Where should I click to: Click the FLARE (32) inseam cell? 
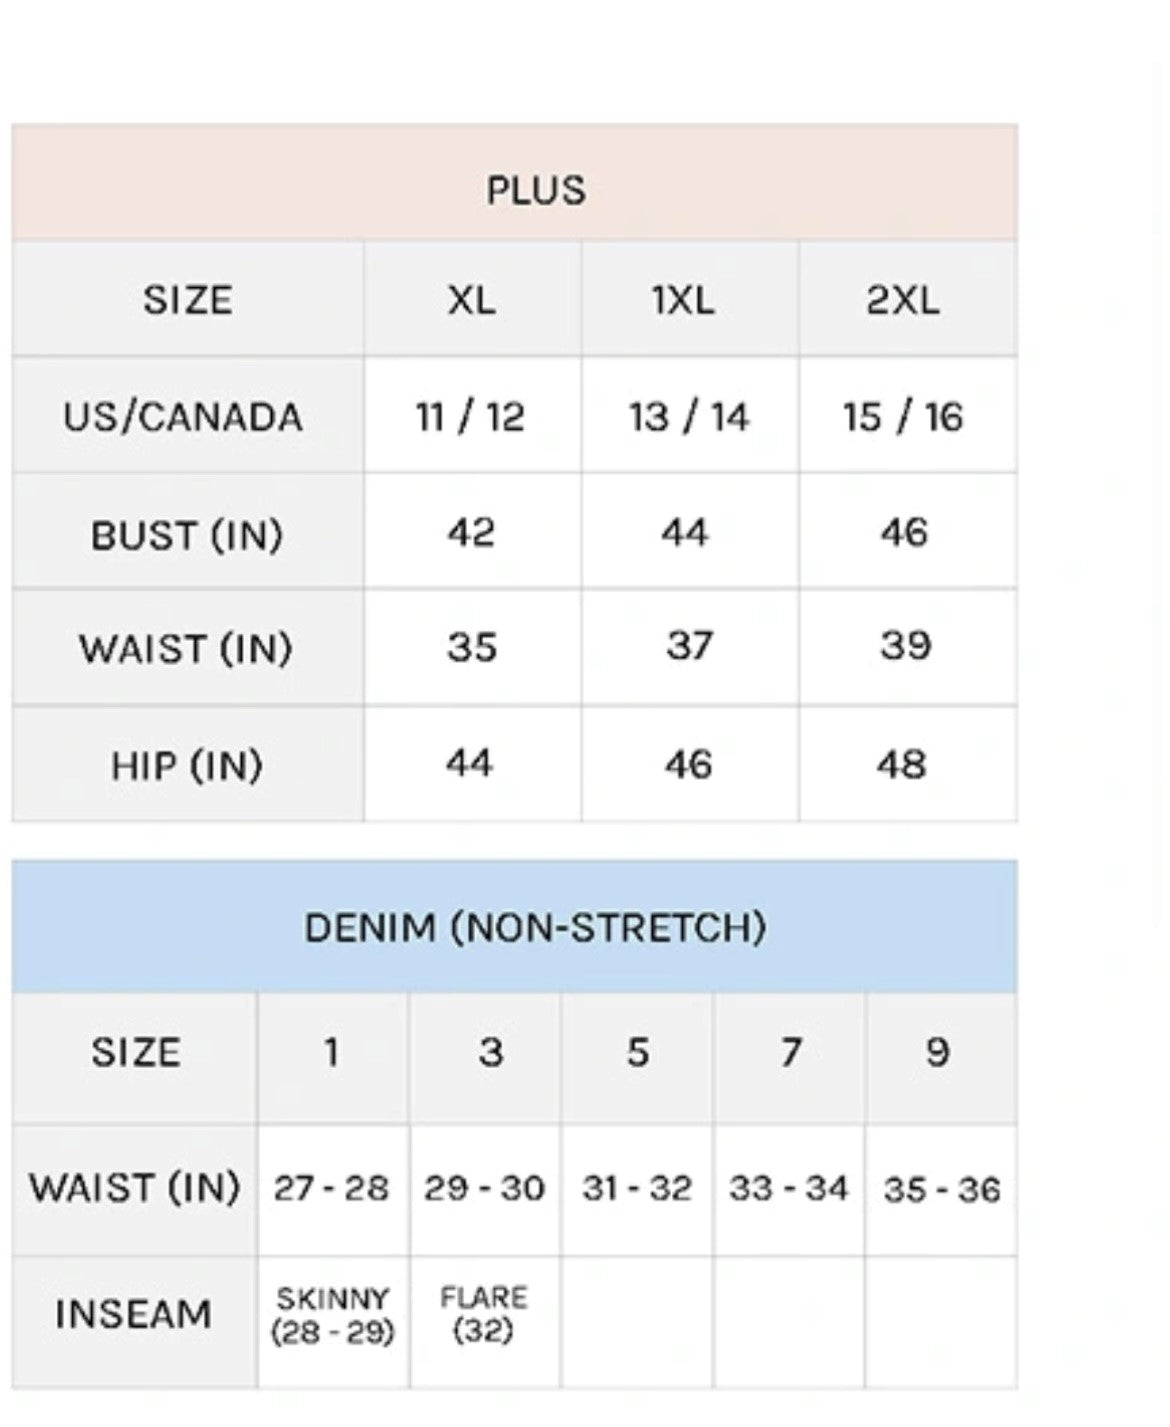pyautogui.click(x=484, y=1314)
